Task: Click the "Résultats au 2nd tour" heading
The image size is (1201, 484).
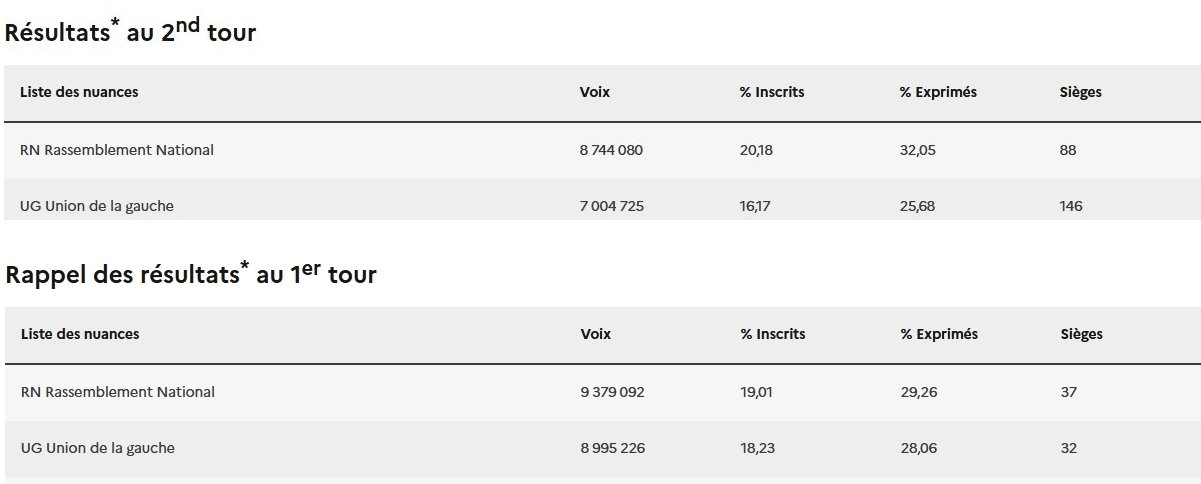Action: [131, 33]
